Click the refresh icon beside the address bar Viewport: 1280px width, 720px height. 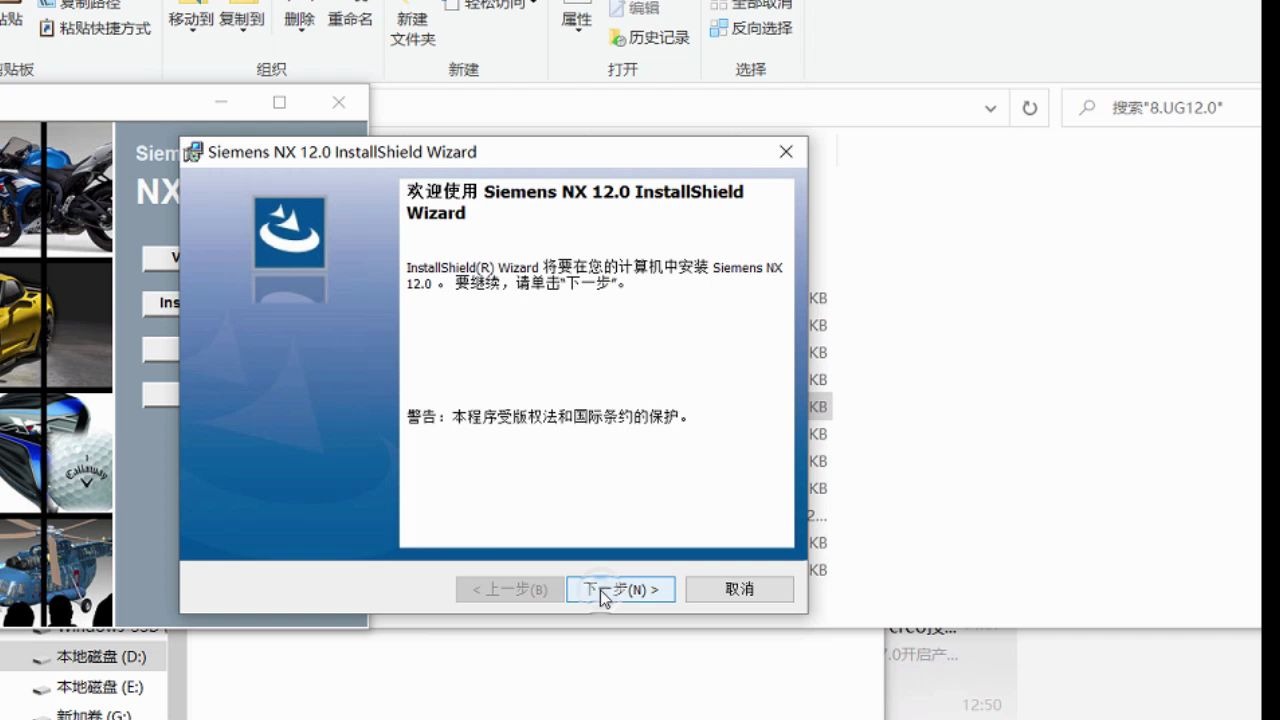tap(1029, 108)
